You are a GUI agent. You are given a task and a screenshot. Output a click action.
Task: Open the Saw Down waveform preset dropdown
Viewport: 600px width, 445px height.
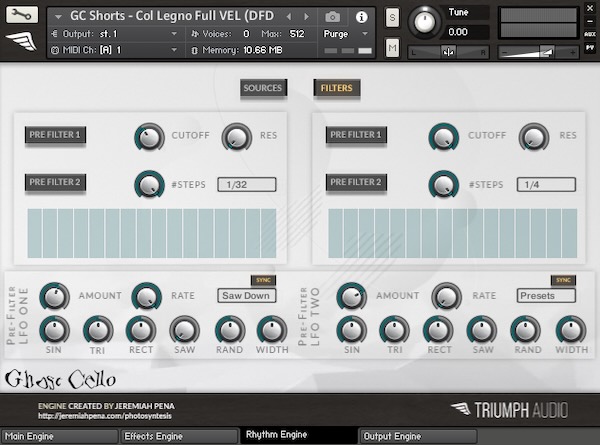click(247, 295)
